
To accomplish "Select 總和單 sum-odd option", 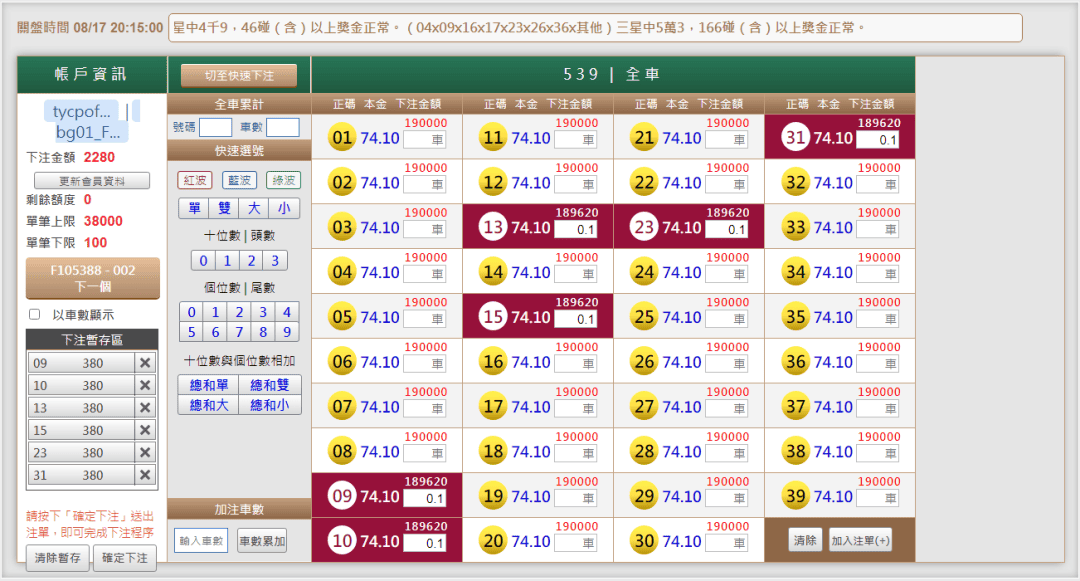I will point(209,385).
